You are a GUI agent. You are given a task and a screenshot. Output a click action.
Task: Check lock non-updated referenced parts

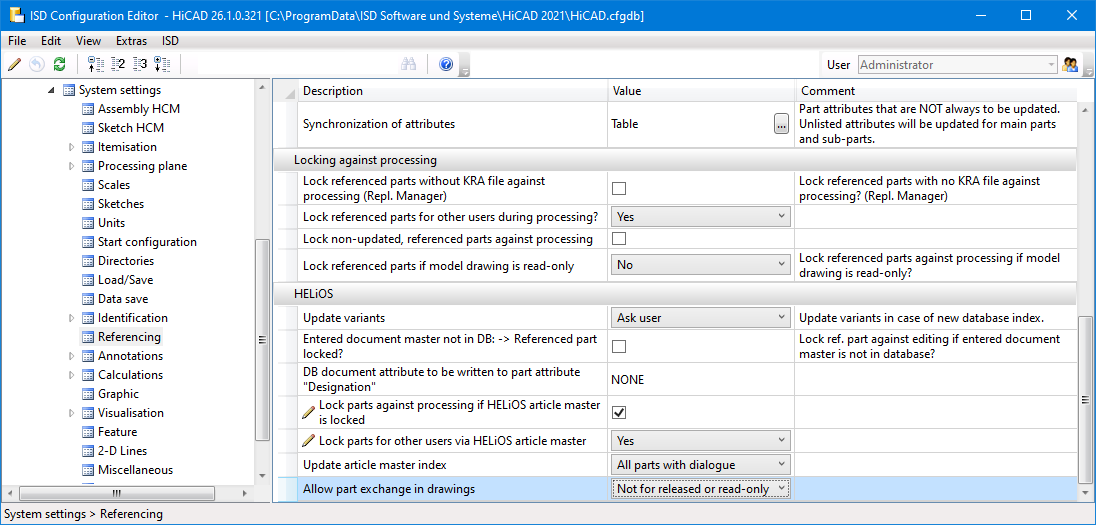[619, 239]
